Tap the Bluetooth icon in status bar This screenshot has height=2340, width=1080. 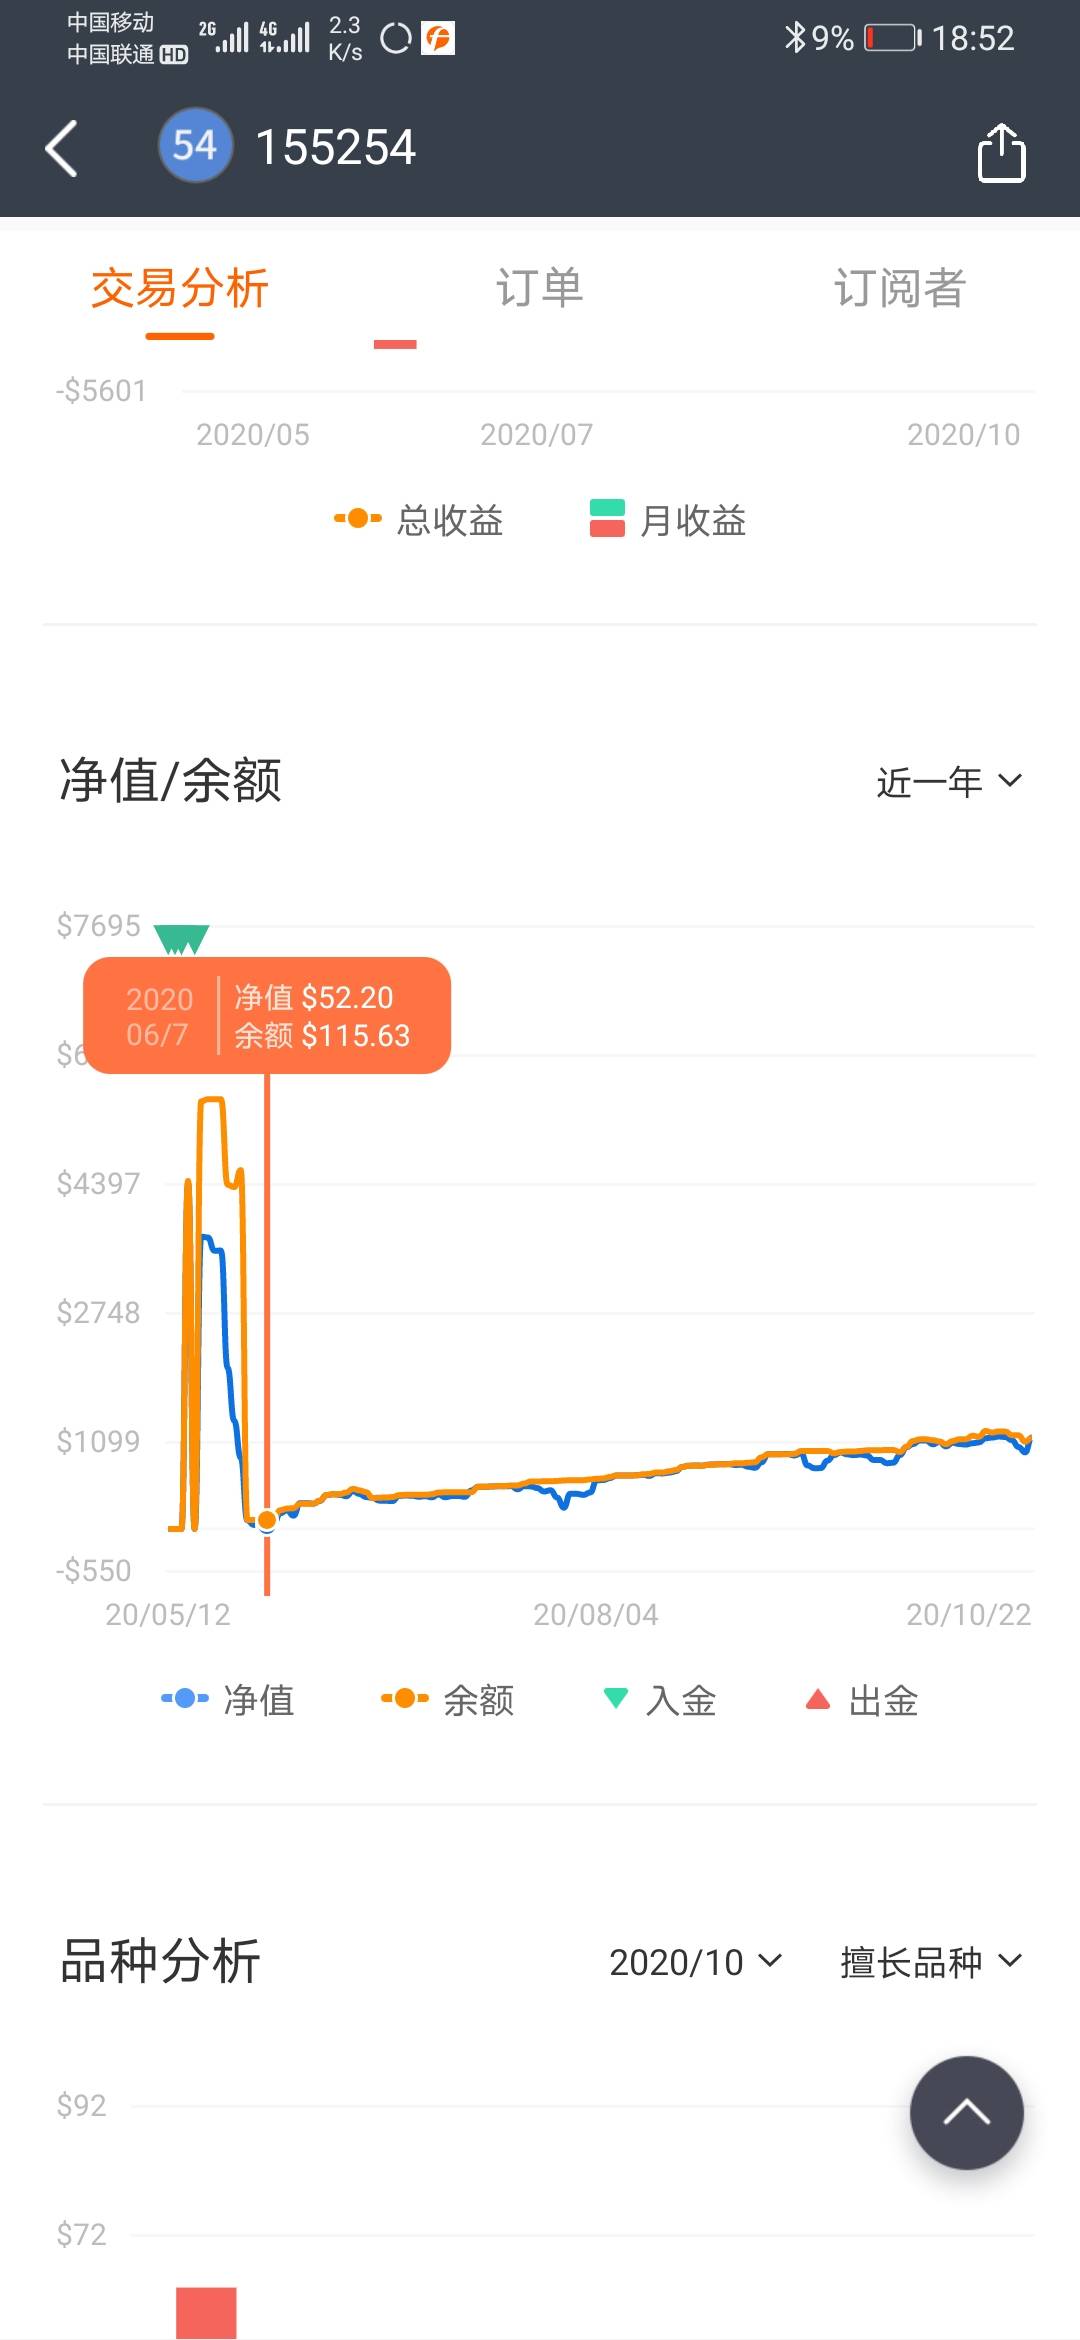[x=794, y=38]
